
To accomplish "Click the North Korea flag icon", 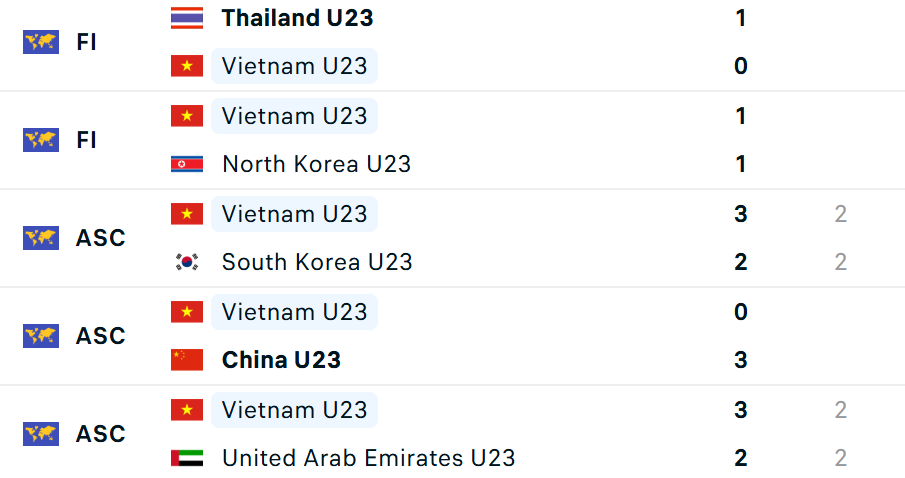I will tap(187, 164).
